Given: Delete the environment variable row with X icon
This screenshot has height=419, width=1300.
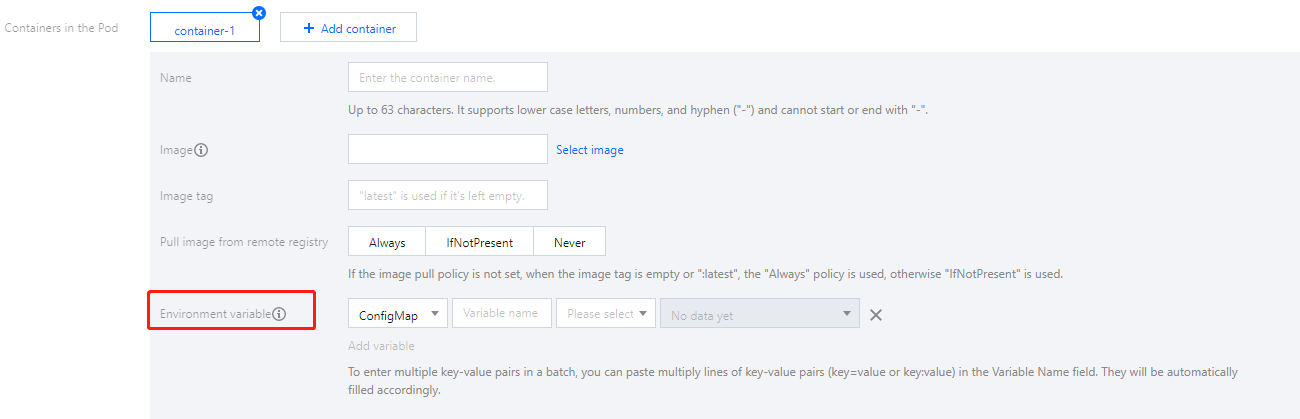Looking at the screenshot, I should click(876, 315).
